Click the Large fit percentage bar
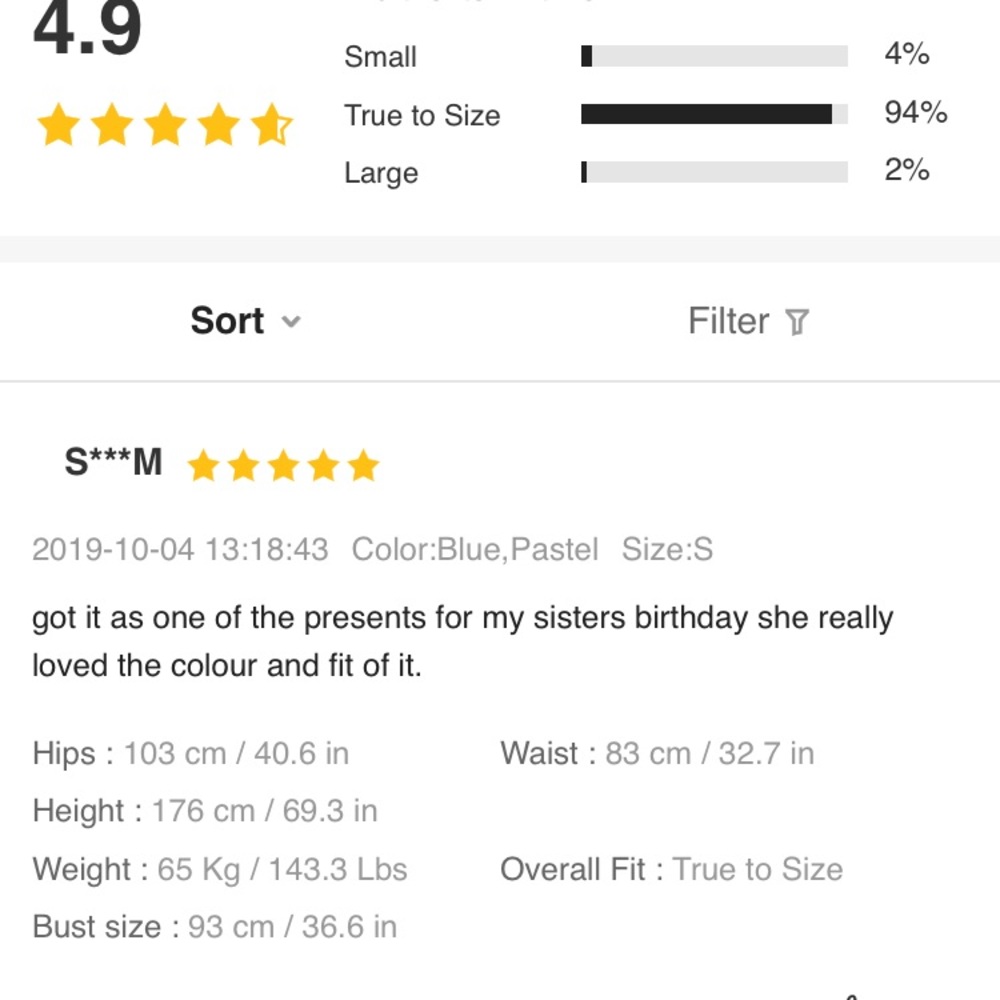1000x1000 pixels. click(x=714, y=172)
